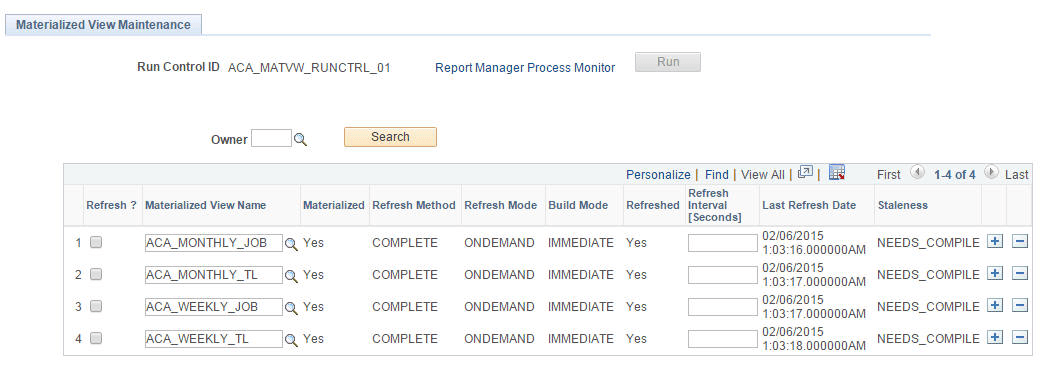
Task: Click Build Mode column header
Action: tap(578, 205)
